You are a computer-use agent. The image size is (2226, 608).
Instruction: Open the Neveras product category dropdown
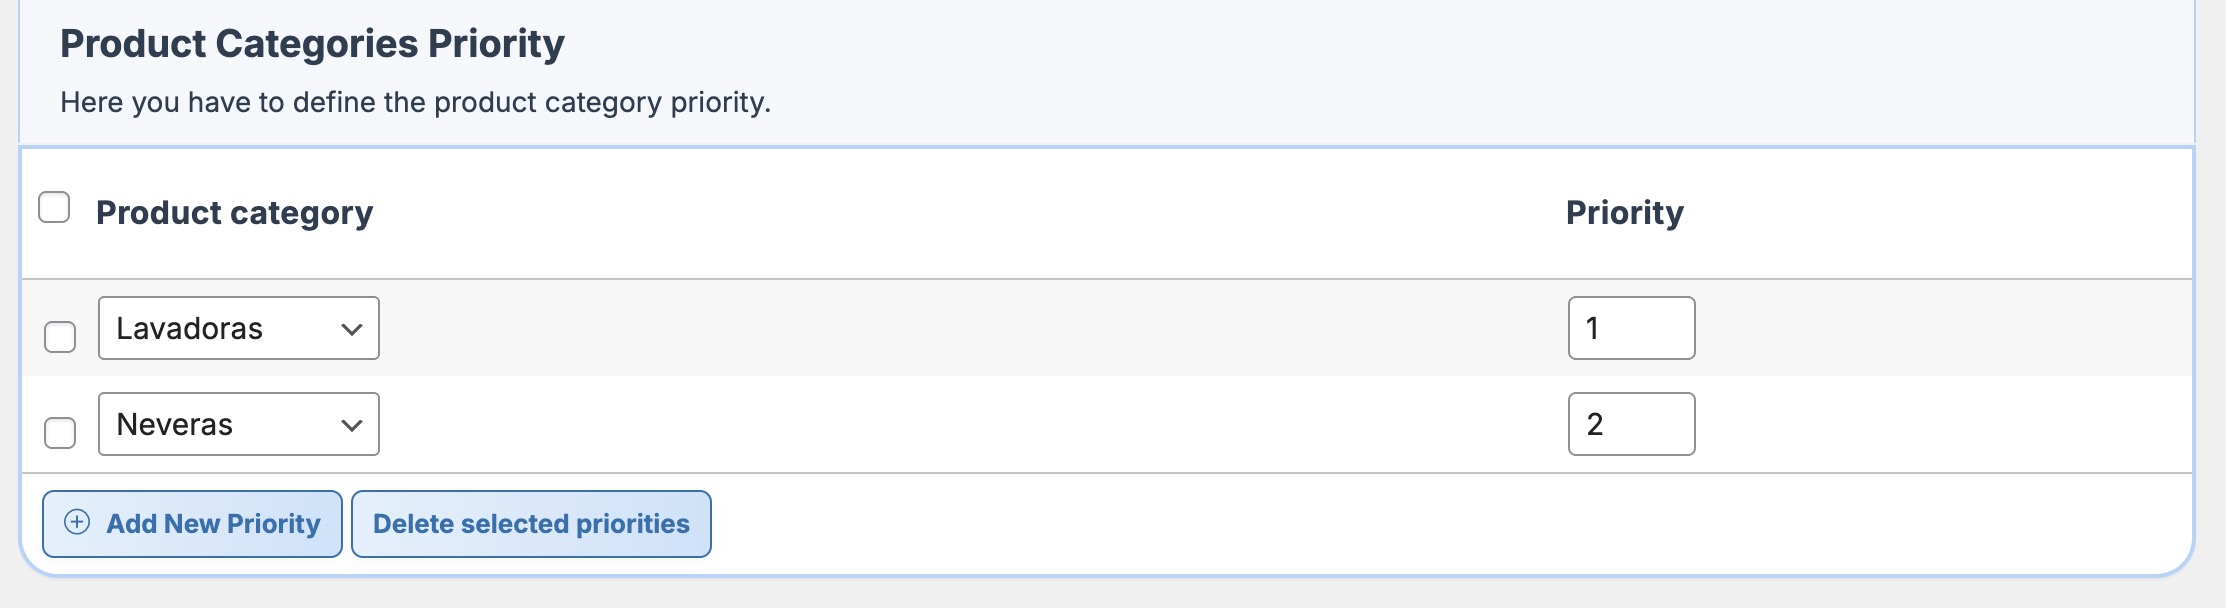(x=238, y=424)
